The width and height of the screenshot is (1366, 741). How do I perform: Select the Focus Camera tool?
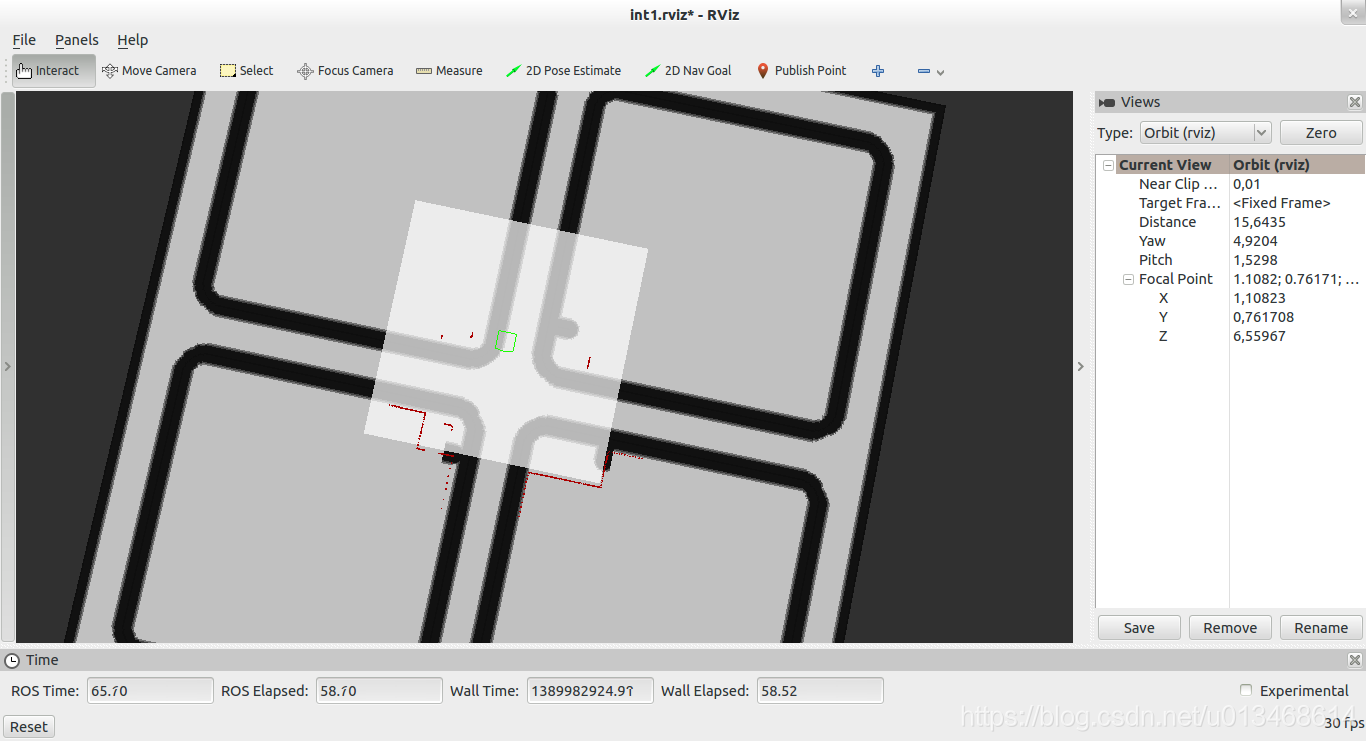click(345, 70)
